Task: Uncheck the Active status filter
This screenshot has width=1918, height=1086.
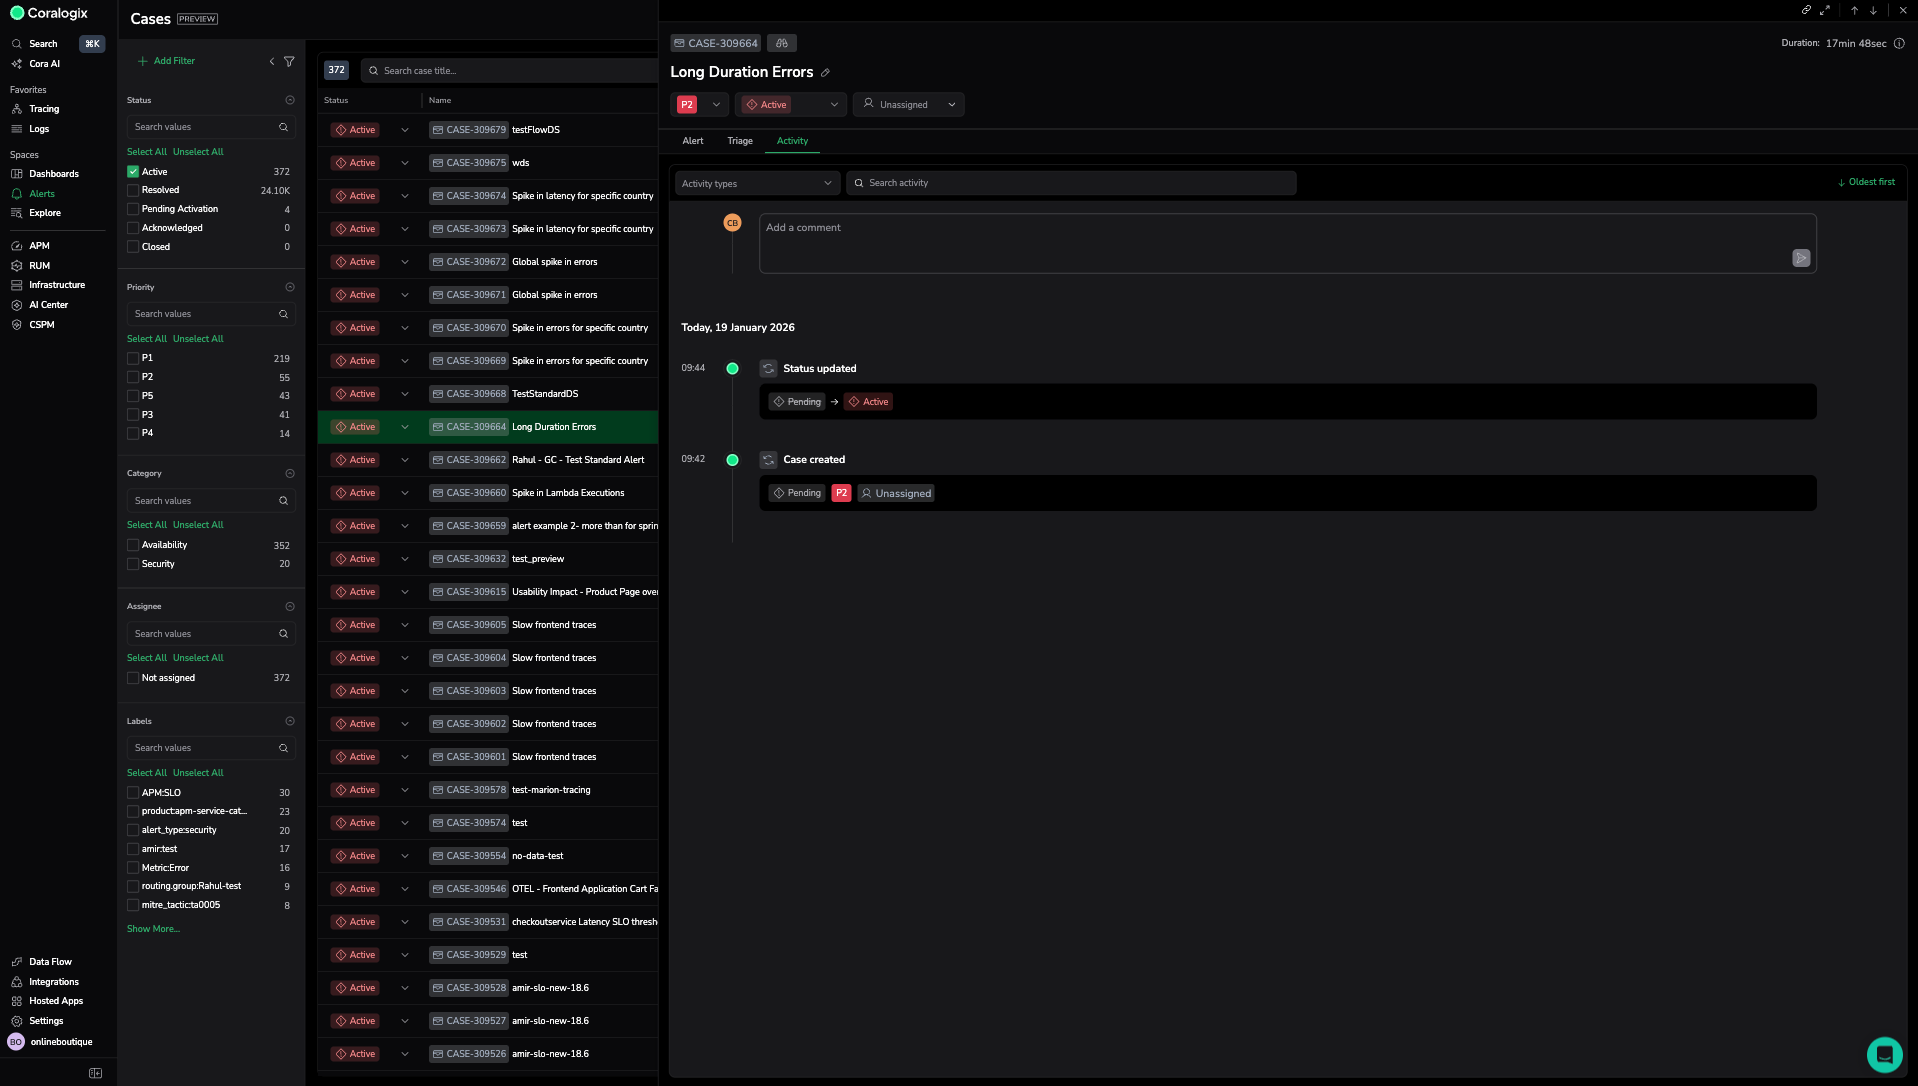Action: [133, 172]
